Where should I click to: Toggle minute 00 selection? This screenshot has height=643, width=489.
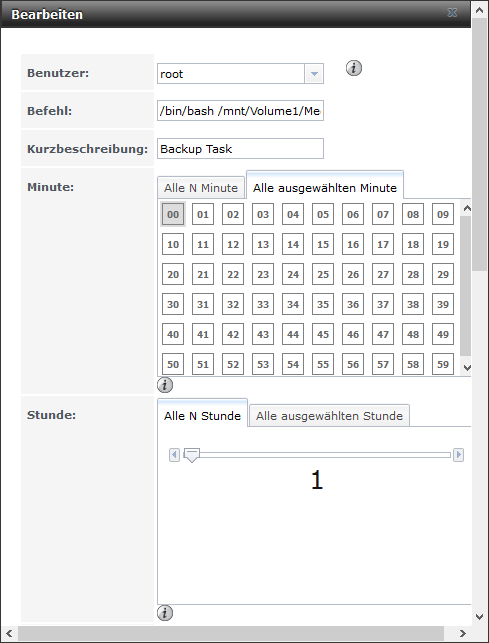point(173,214)
